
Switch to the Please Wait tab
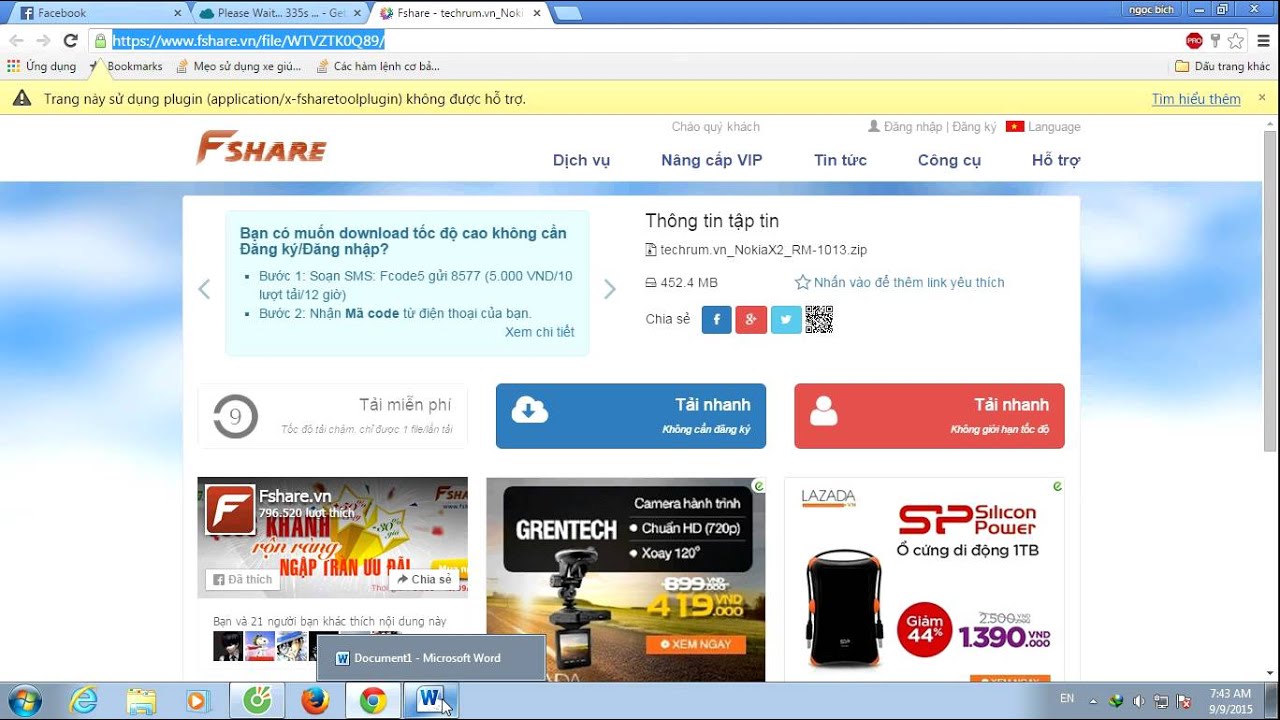point(280,13)
